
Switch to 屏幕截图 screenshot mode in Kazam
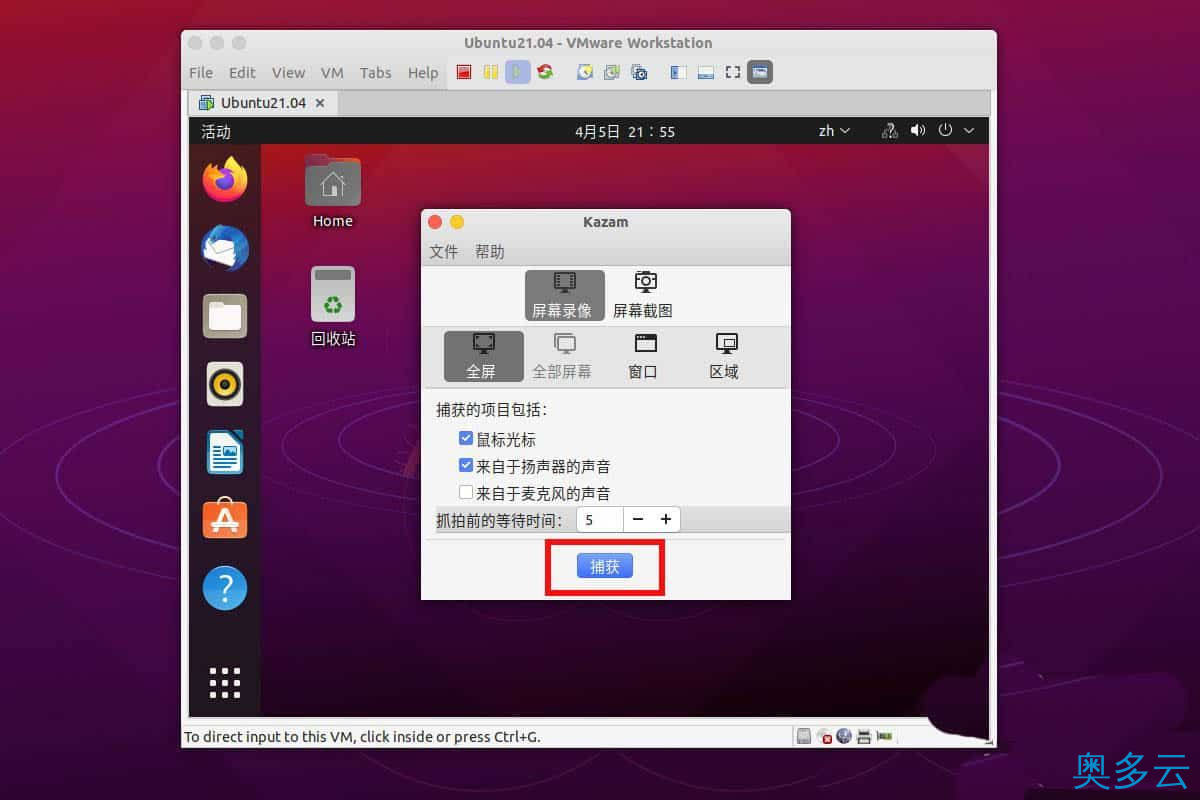pyautogui.click(x=644, y=293)
